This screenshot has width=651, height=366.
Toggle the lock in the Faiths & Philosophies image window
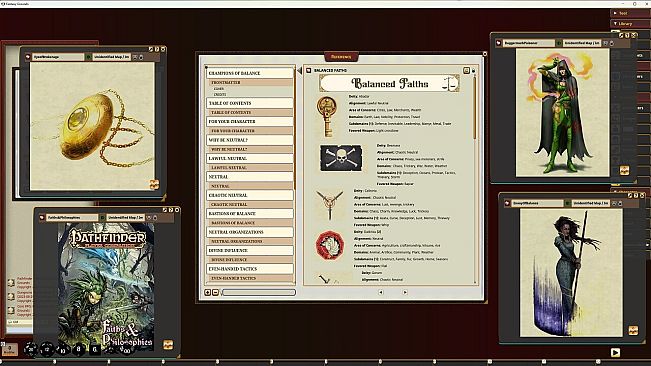(155, 217)
